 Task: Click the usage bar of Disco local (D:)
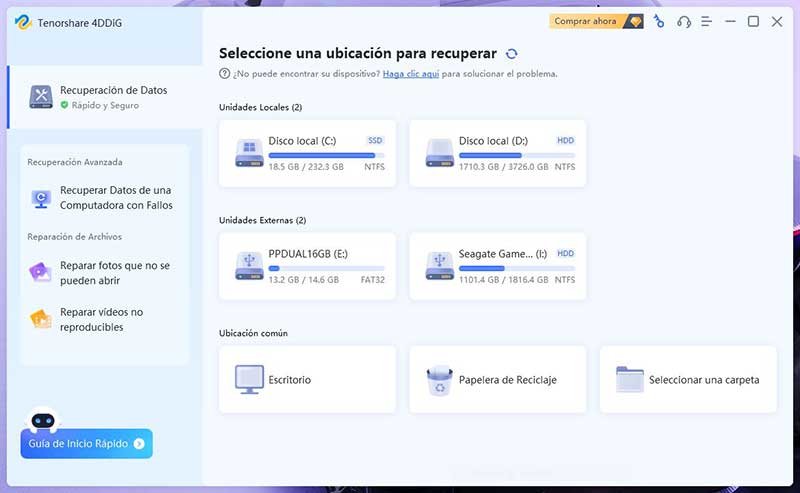(x=517, y=155)
